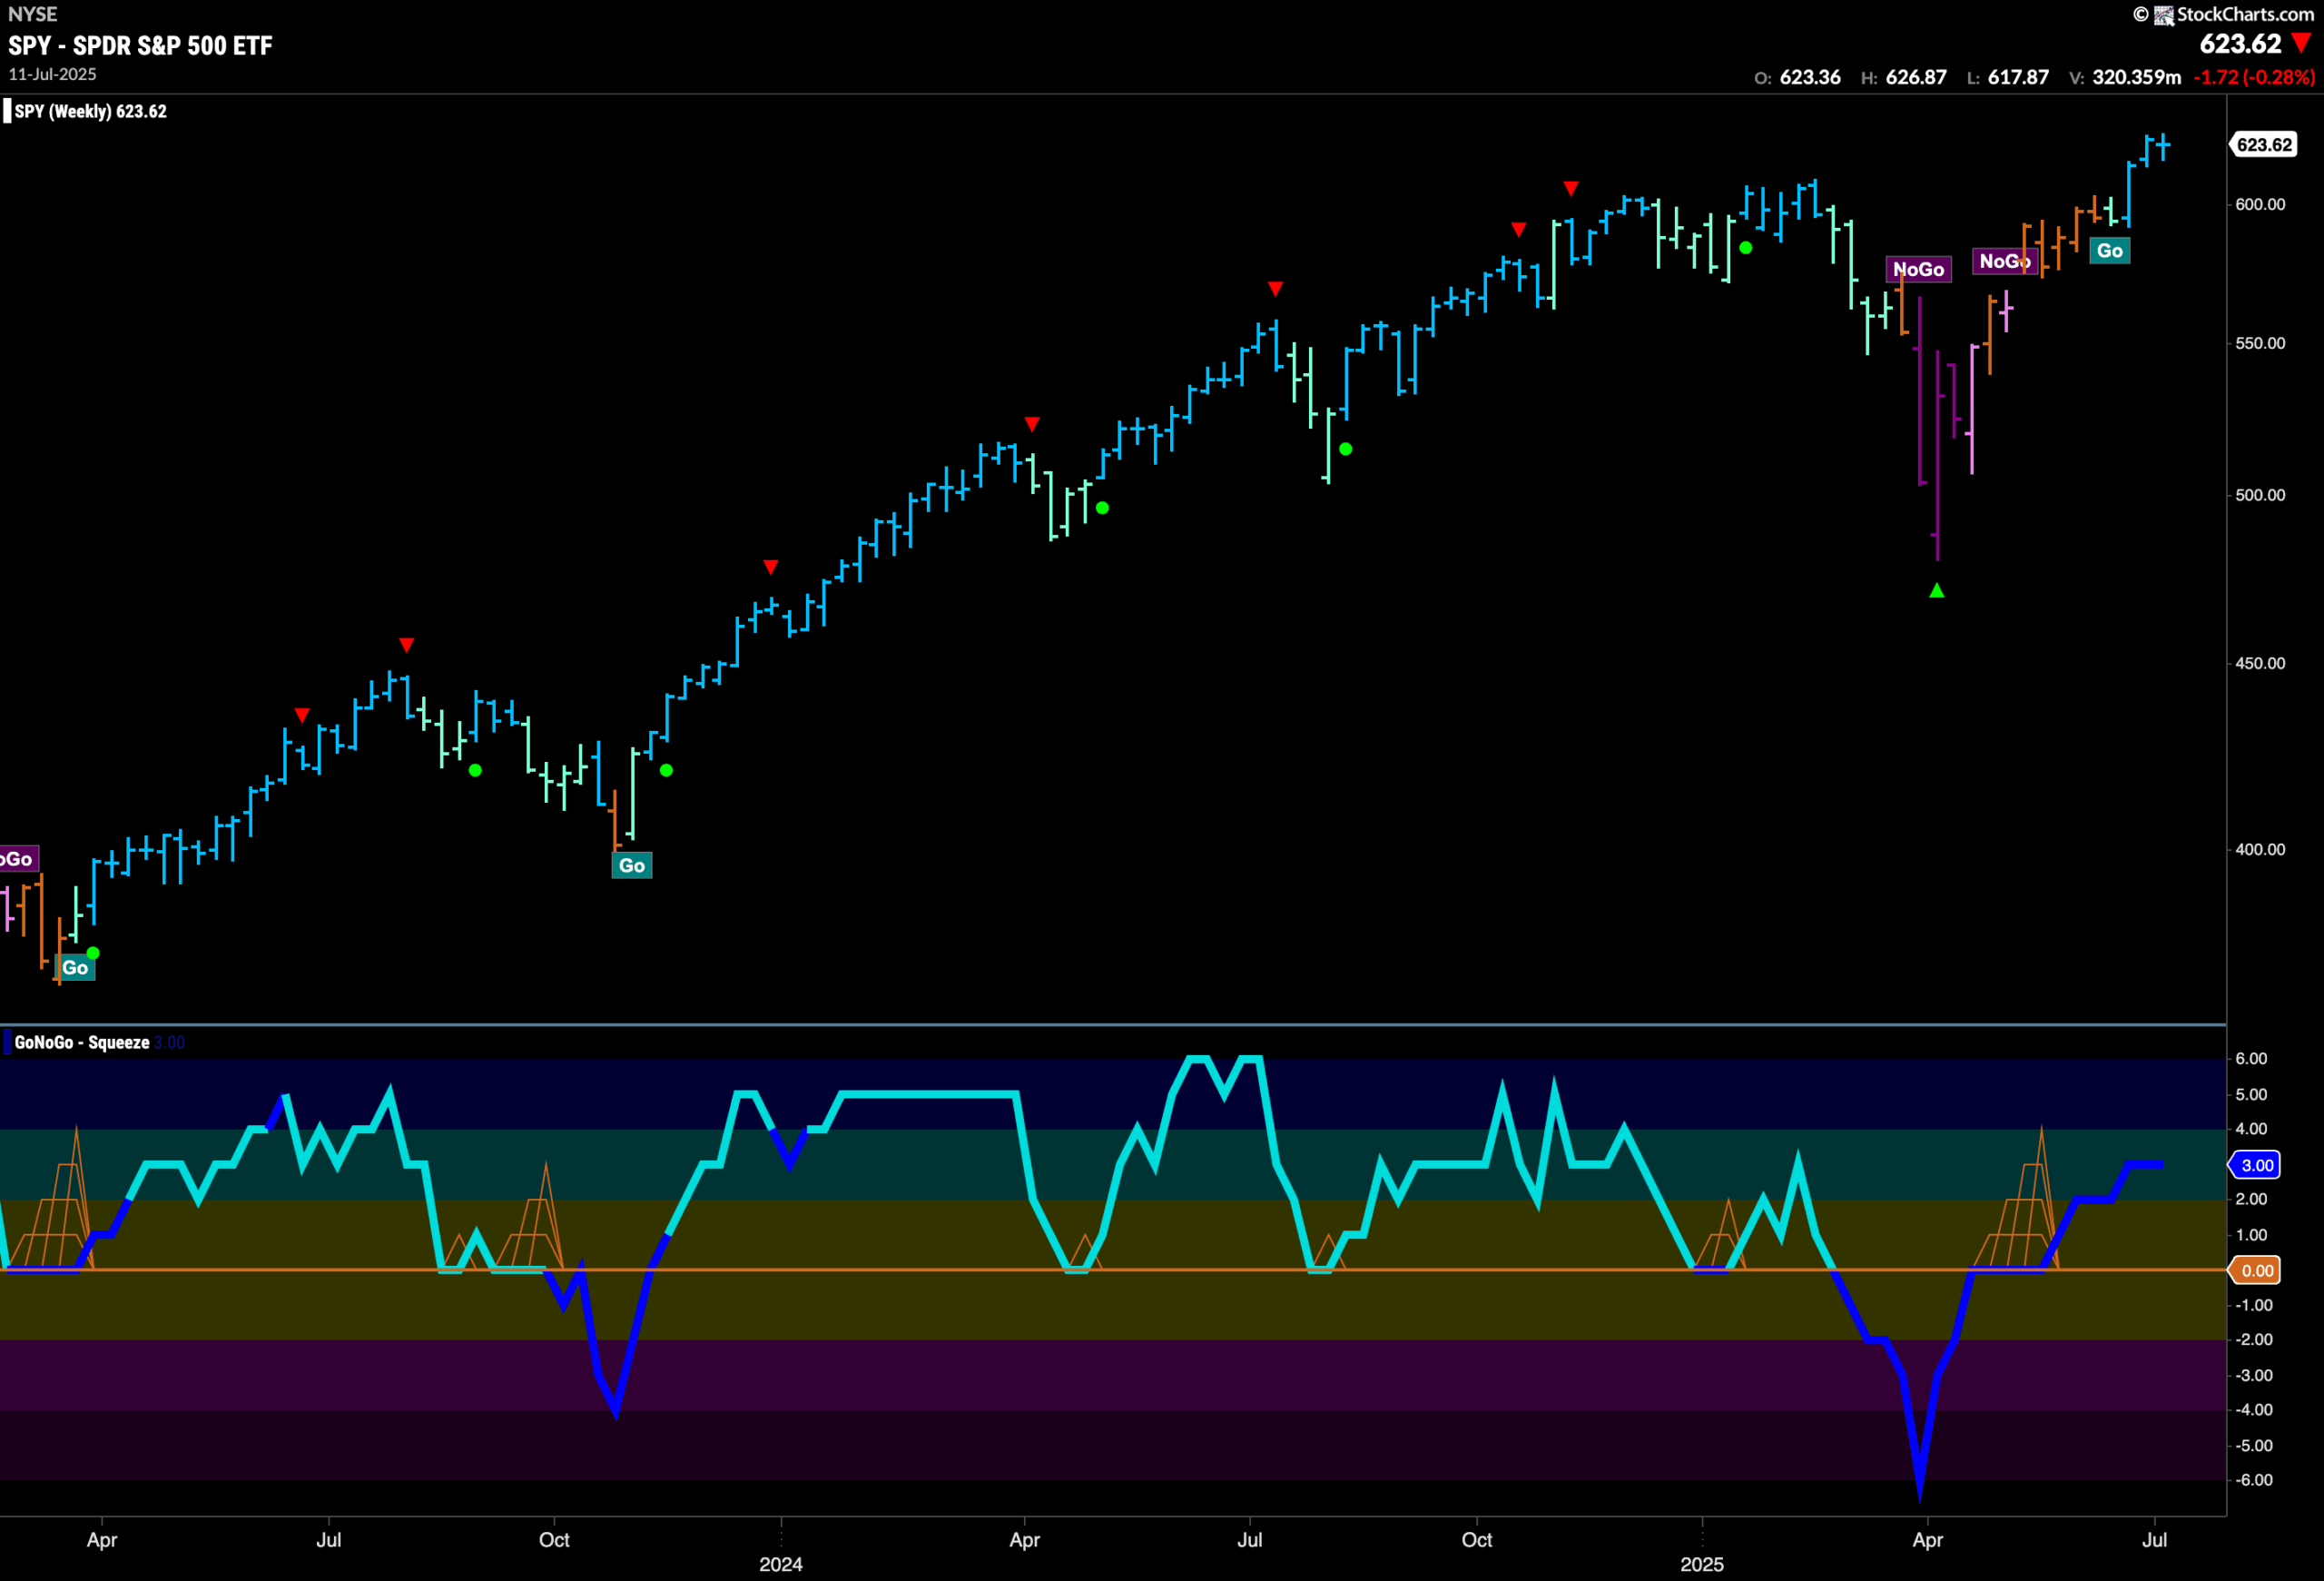Select the NYSE exchange label
The height and width of the screenshot is (1581, 2324).
[31, 14]
